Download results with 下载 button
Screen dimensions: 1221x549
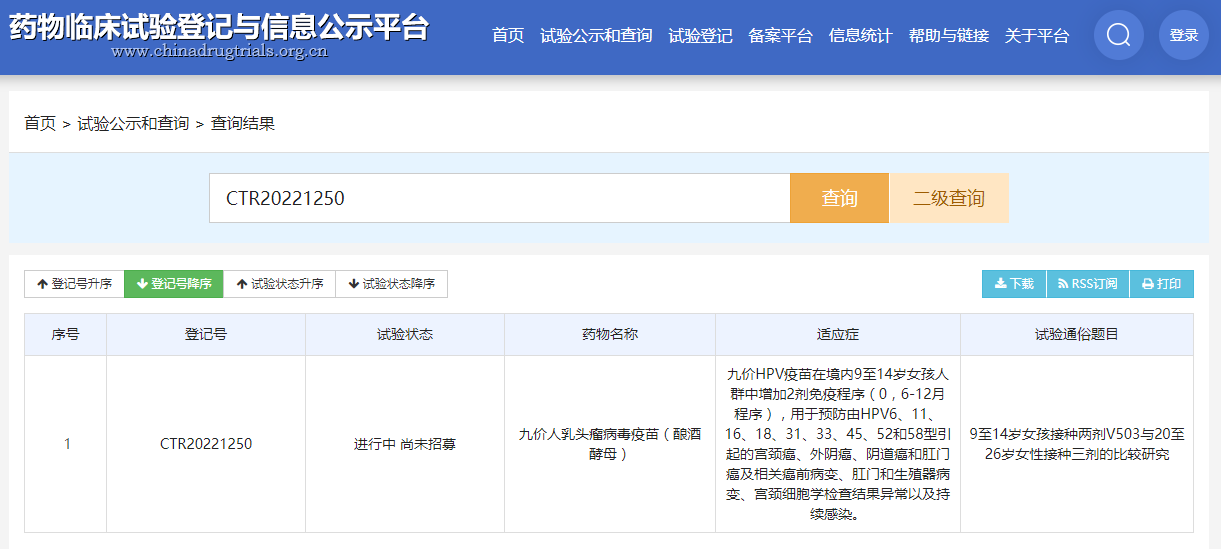(x=1014, y=284)
